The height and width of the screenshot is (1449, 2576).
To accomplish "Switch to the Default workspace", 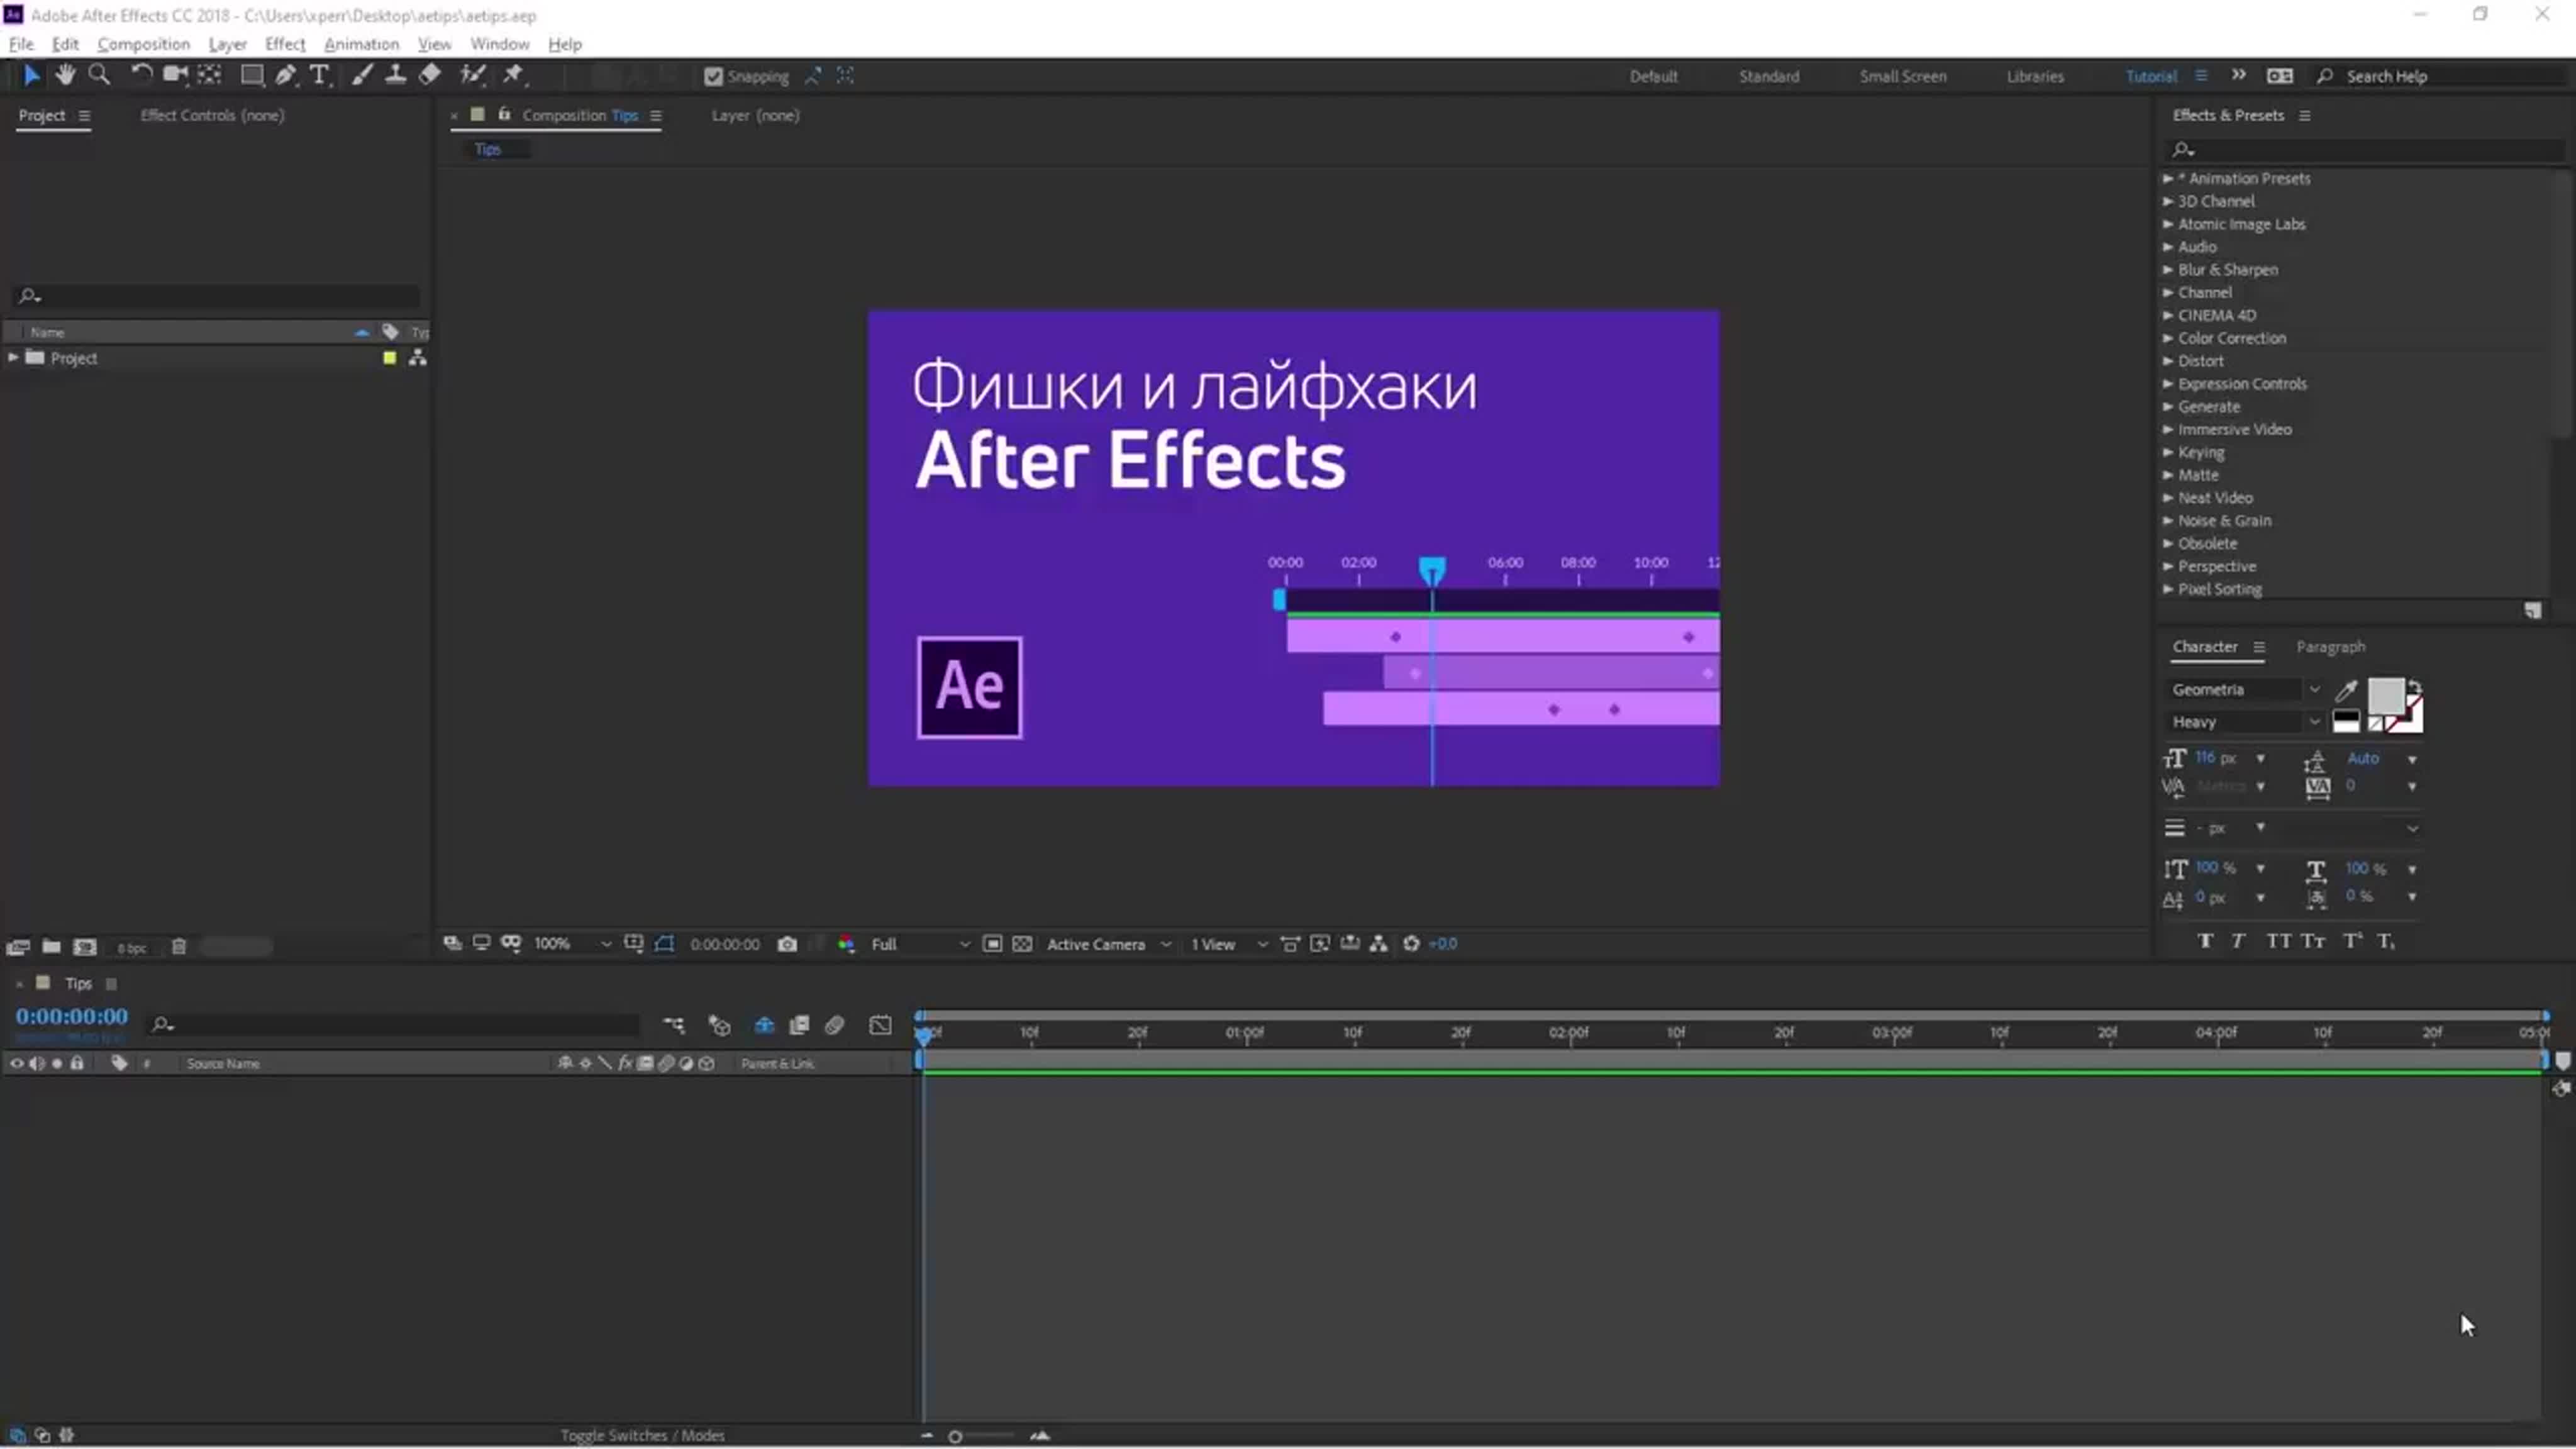I will [x=1653, y=77].
